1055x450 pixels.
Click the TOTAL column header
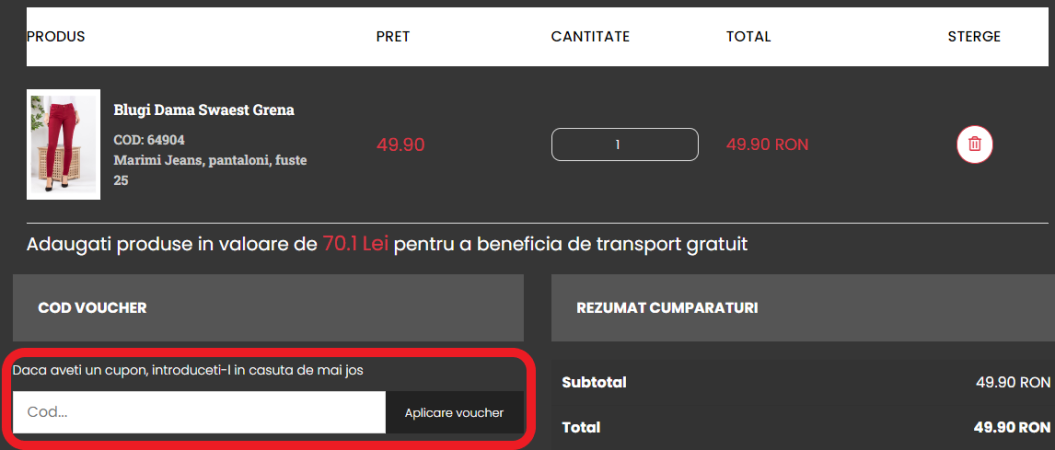[x=748, y=37]
